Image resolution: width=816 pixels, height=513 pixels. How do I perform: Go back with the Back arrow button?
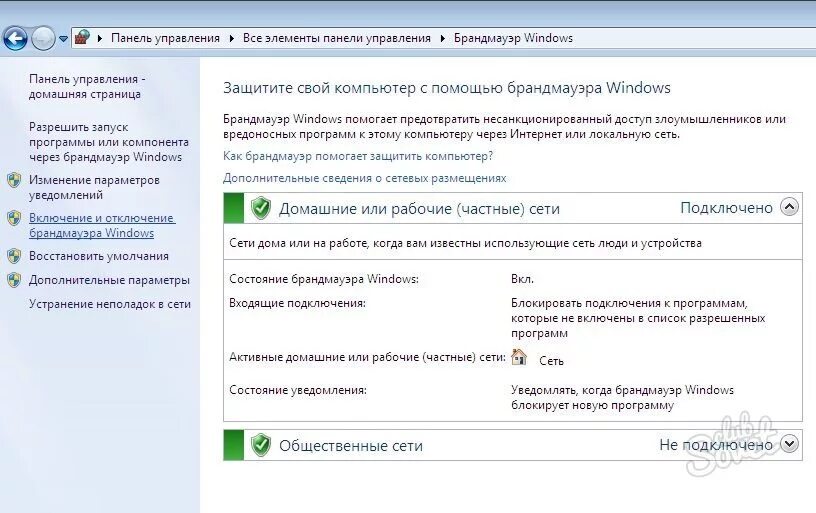tap(15, 38)
